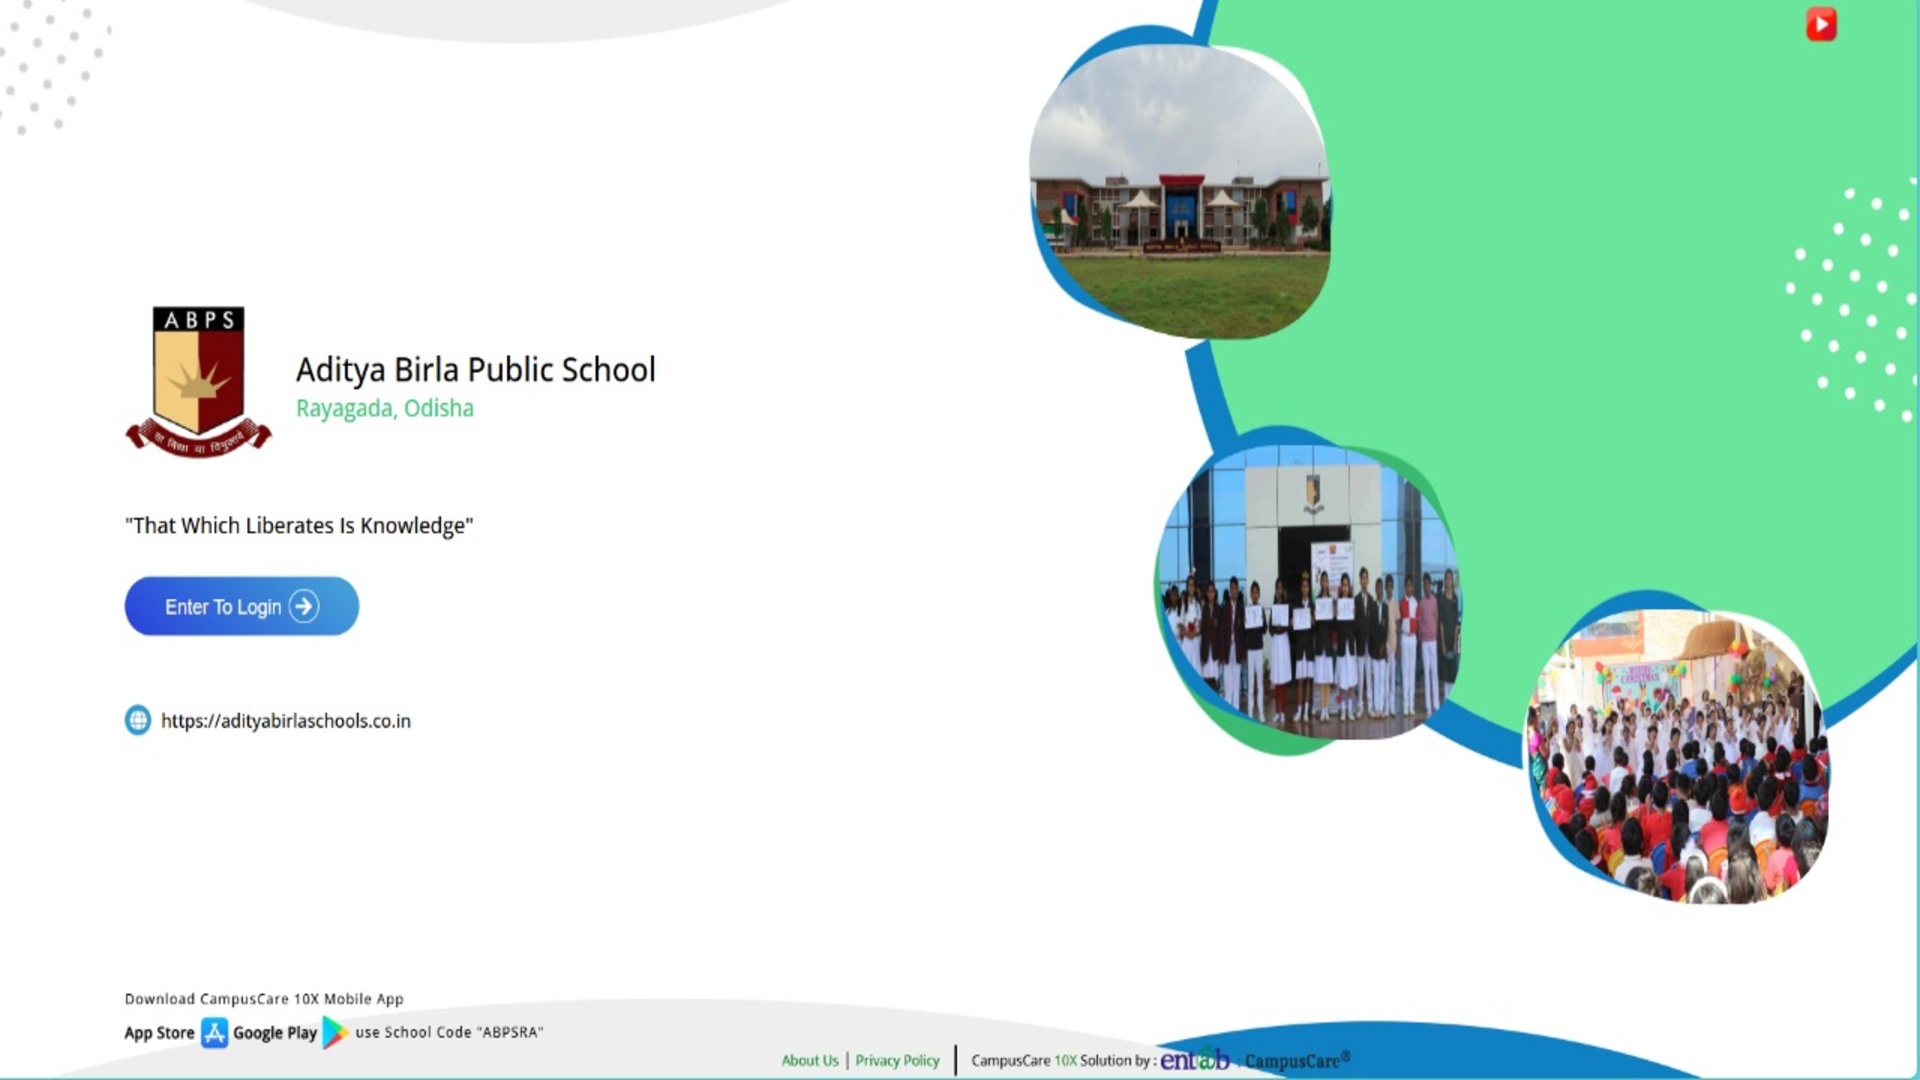This screenshot has width=1920, height=1080.
Task: Open the App Store icon
Action: [x=214, y=1032]
